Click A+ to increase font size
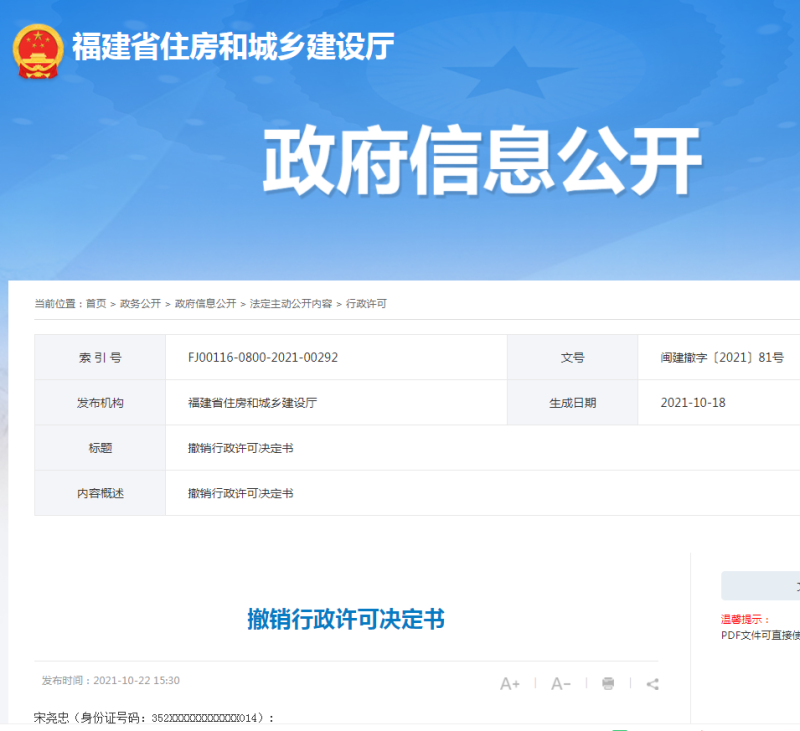This screenshot has width=800, height=731. (510, 683)
